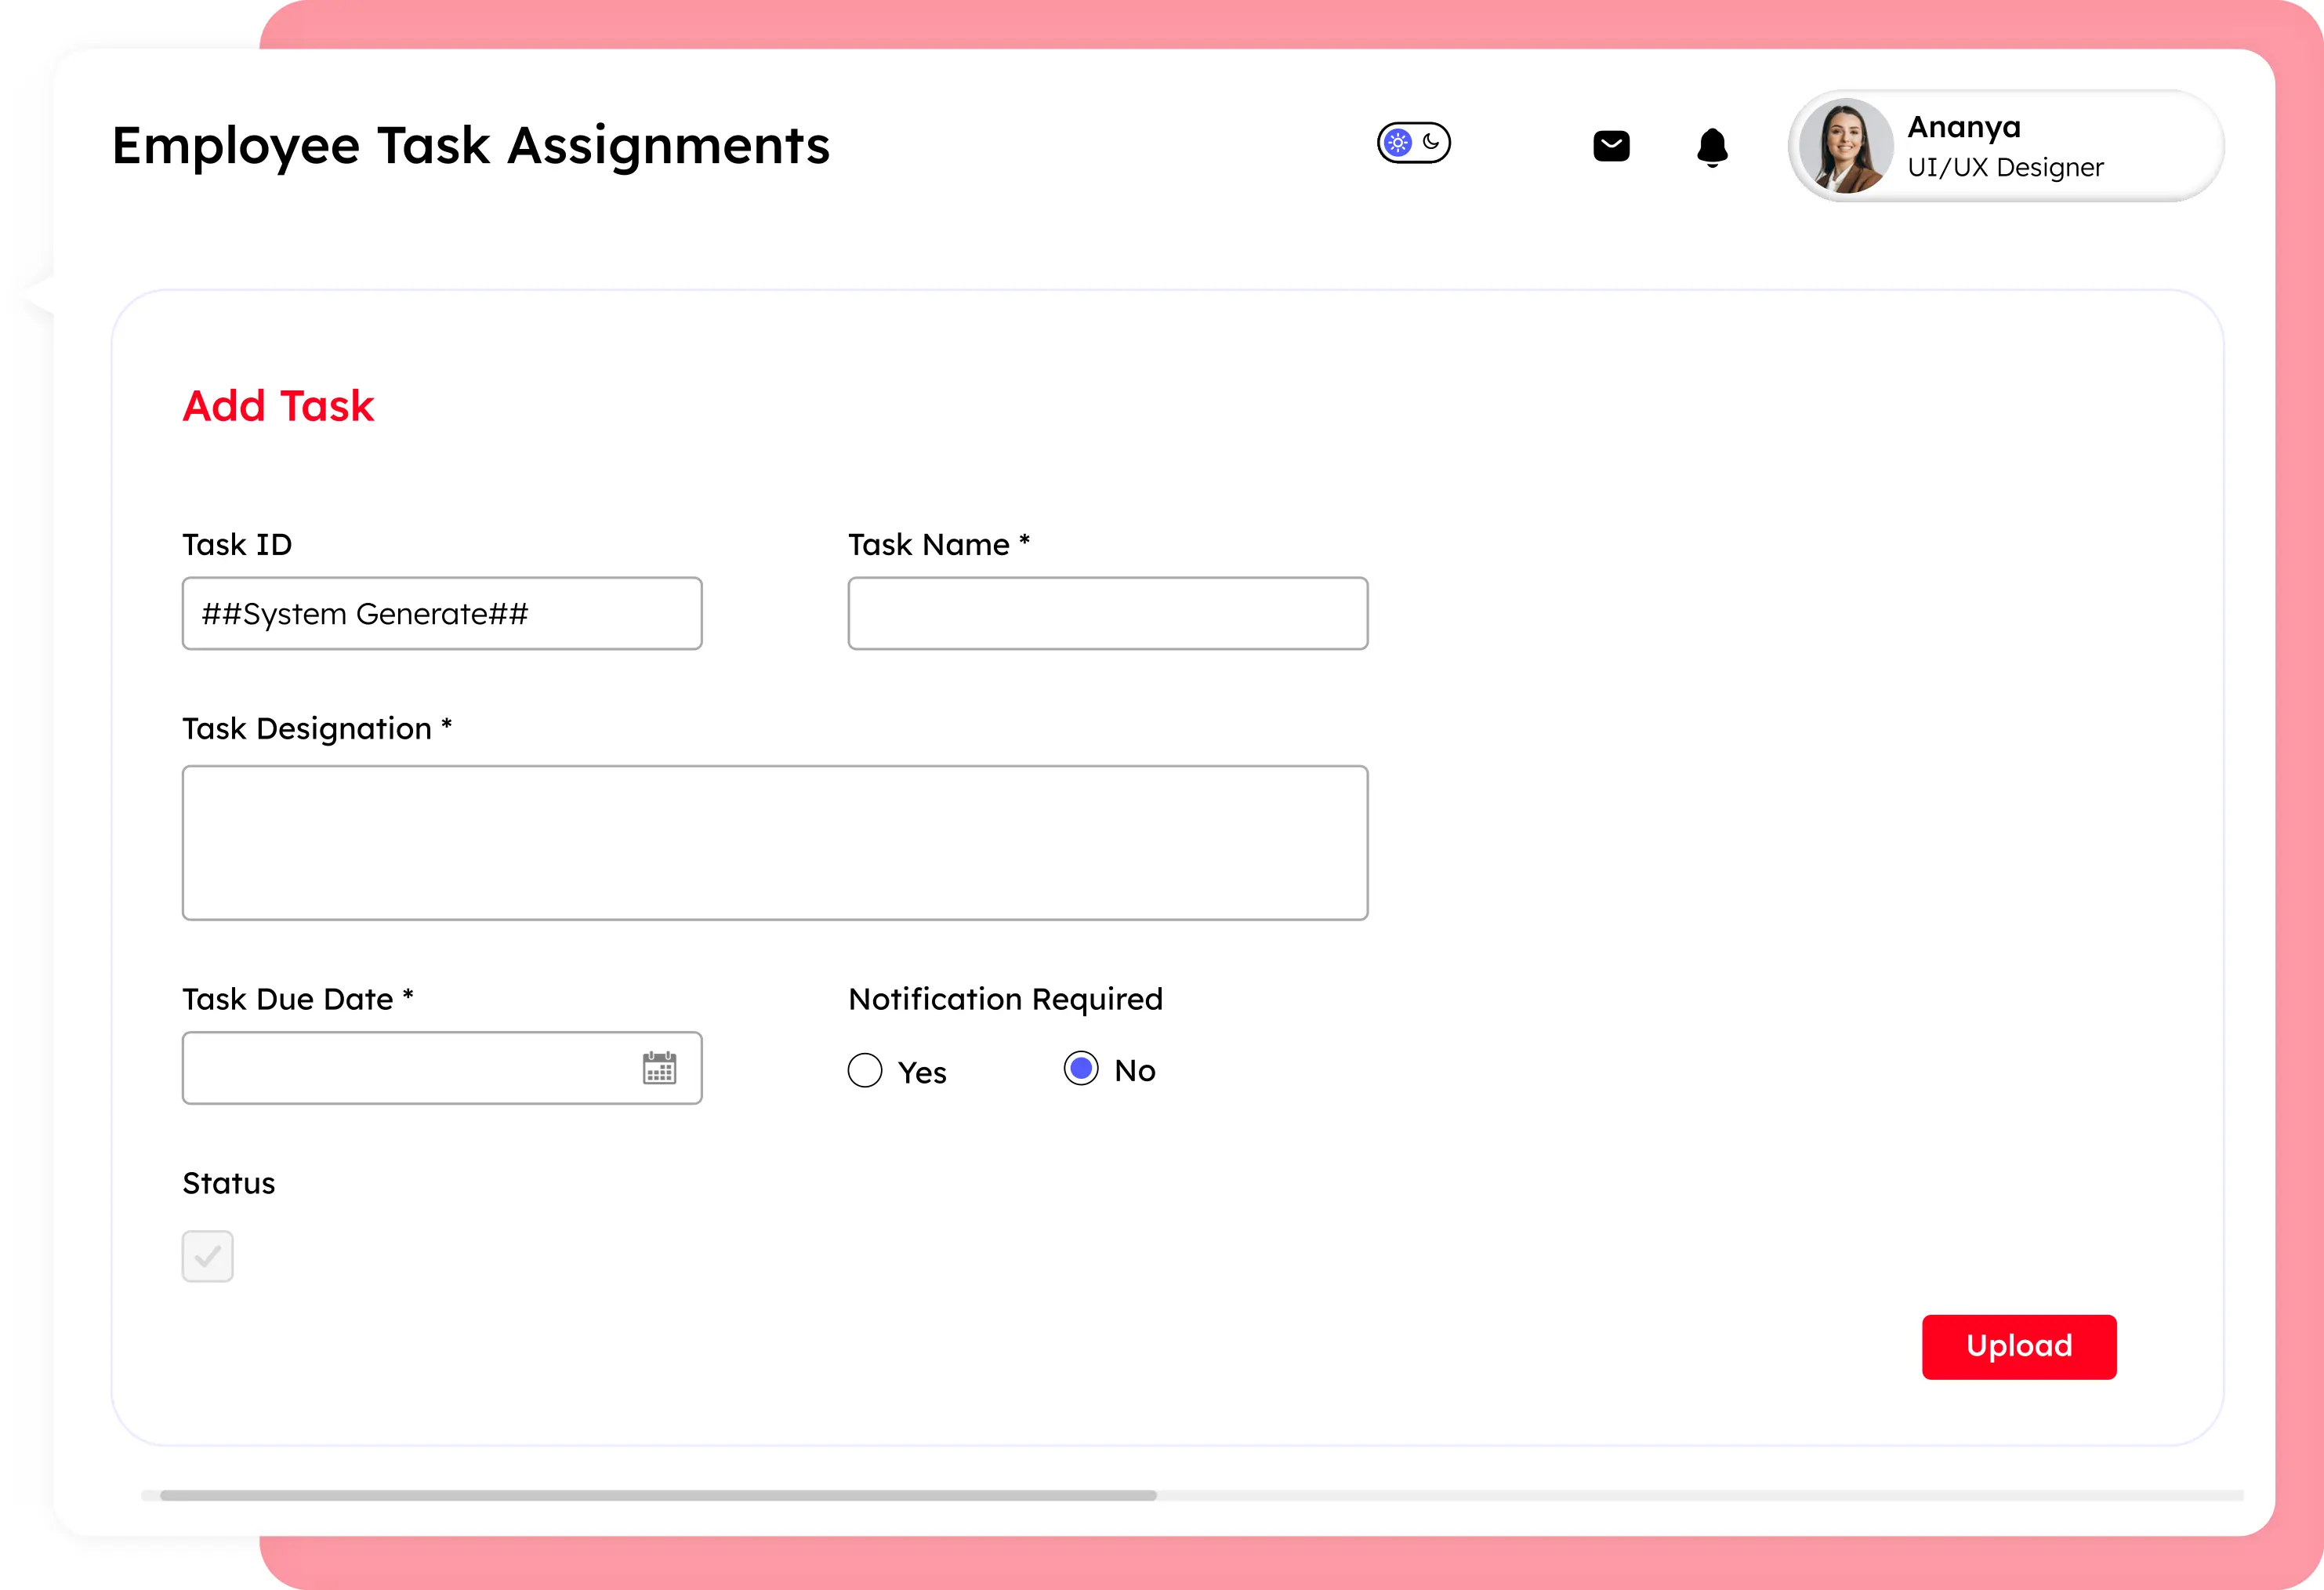The width and height of the screenshot is (2324, 1590).
Task: Click the Employee Task Assignments title
Action: point(470,146)
